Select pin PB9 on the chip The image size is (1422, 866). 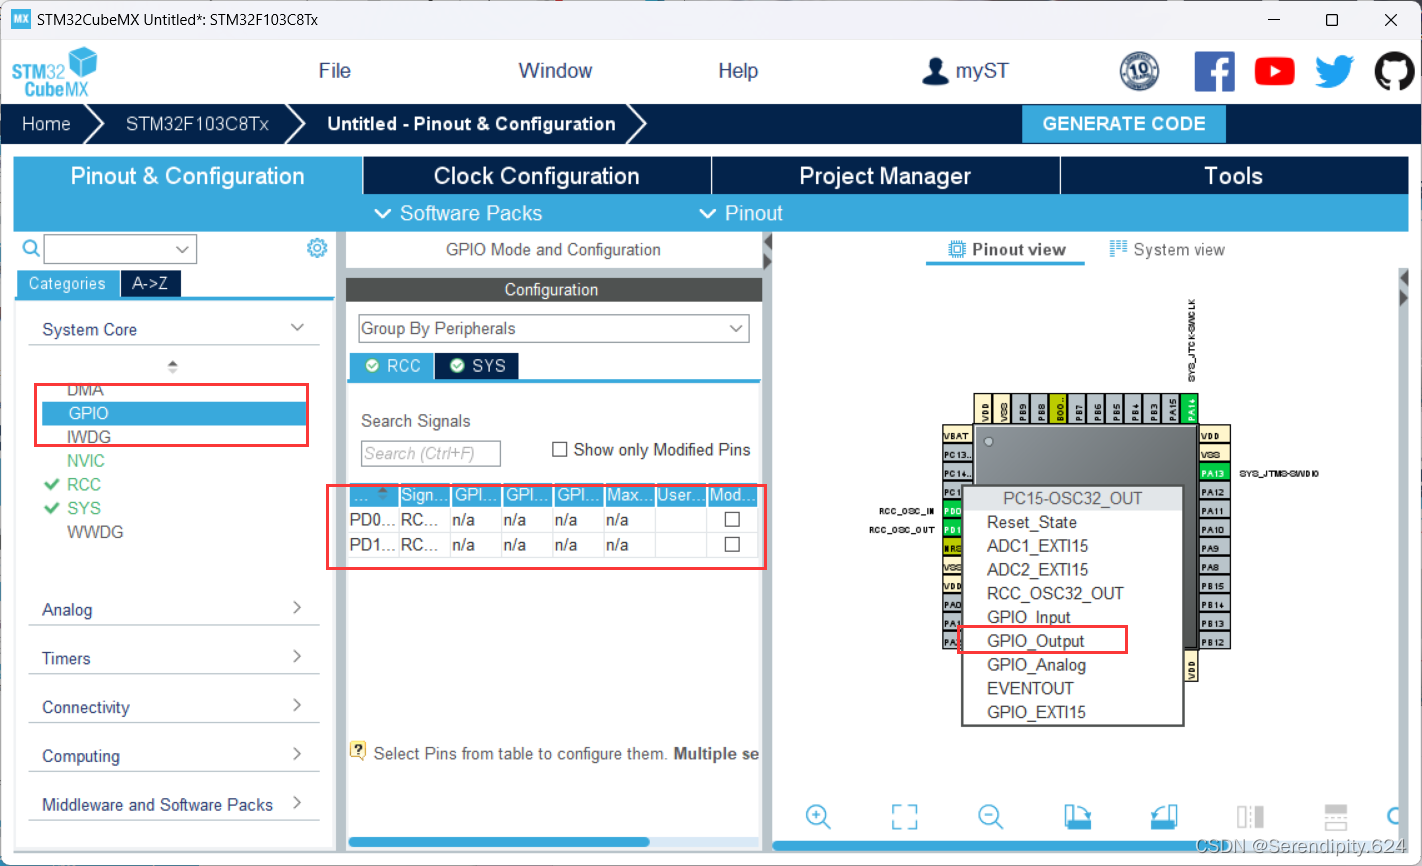[x=1022, y=409]
